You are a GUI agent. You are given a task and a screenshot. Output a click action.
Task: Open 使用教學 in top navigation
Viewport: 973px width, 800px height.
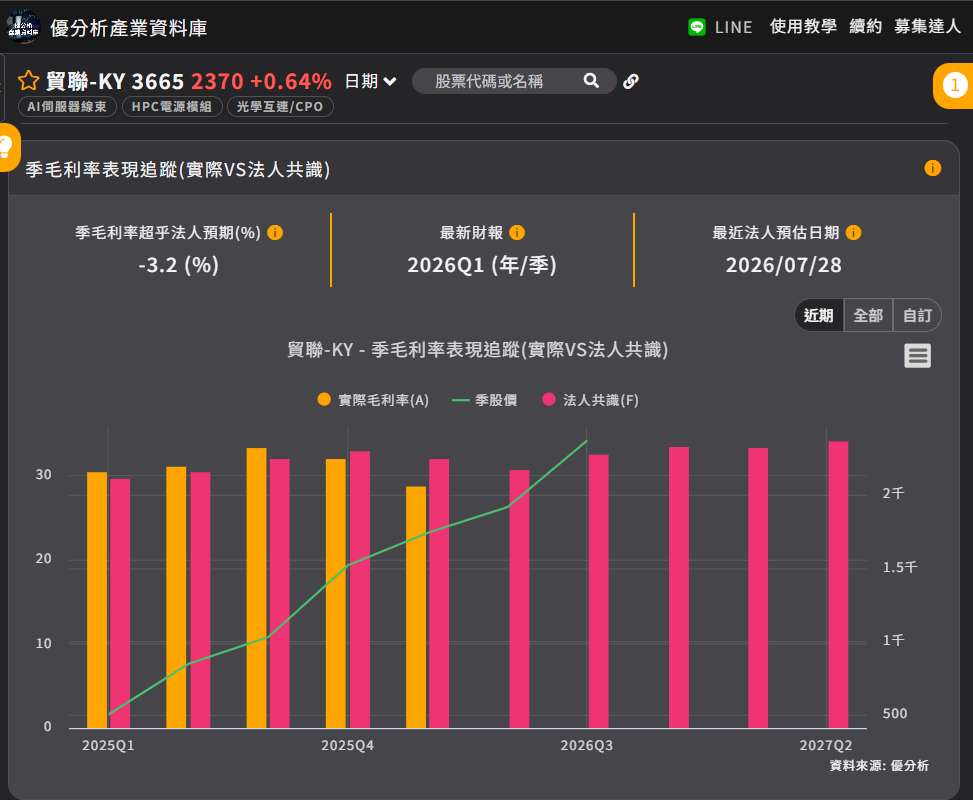click(x=803, y=26)
